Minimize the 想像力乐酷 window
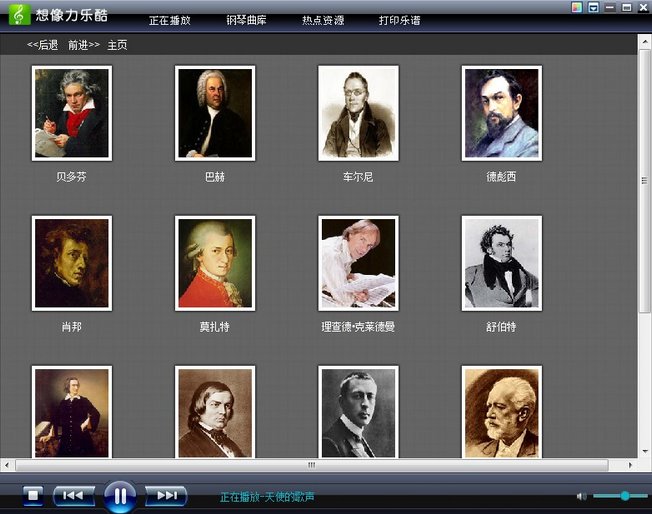This screenshot has width=652, height=514. [x=610, y=7]
